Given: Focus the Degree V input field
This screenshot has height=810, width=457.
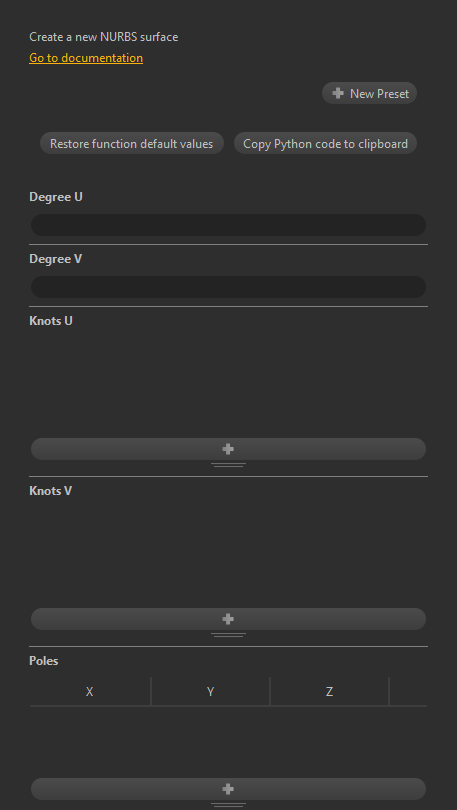Looking at the screenshot, I should click(x=228, y=287).
